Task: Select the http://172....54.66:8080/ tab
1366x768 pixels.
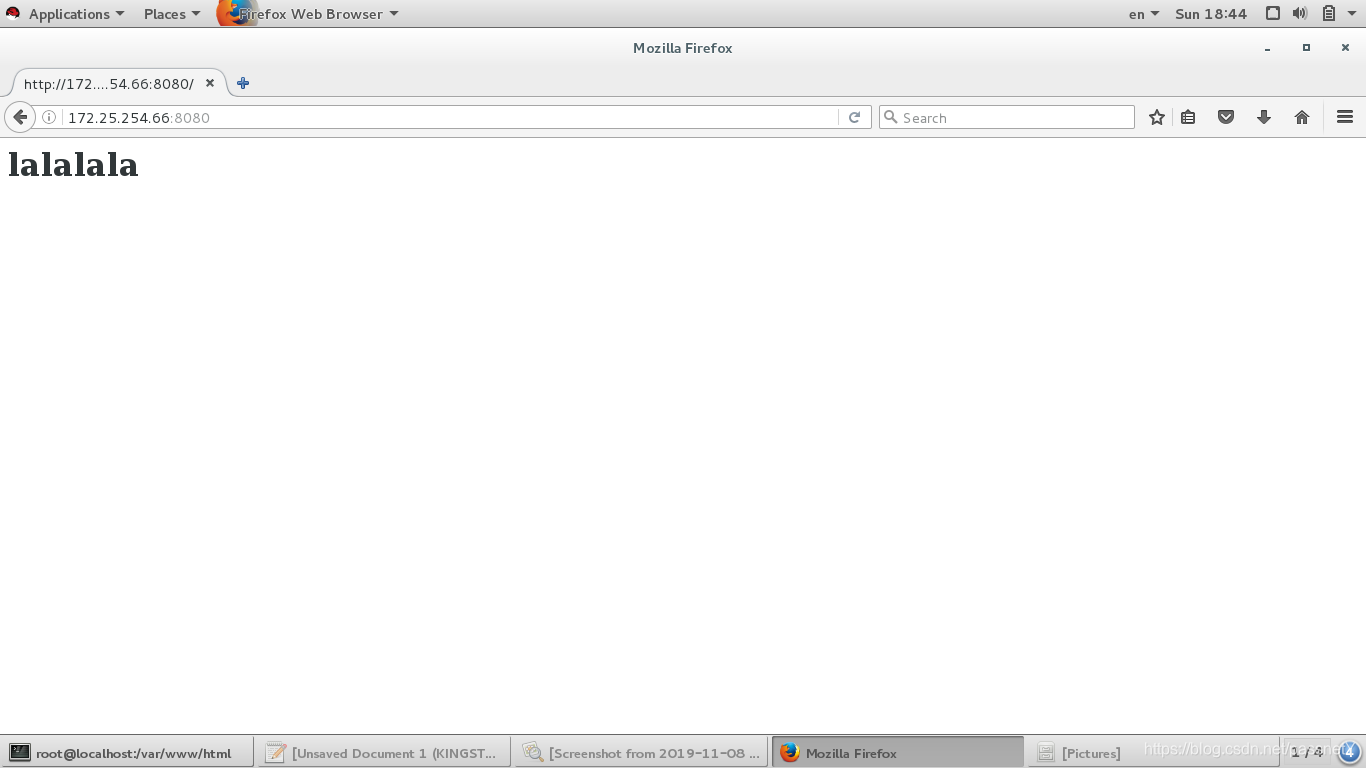Action: [109, 84]
